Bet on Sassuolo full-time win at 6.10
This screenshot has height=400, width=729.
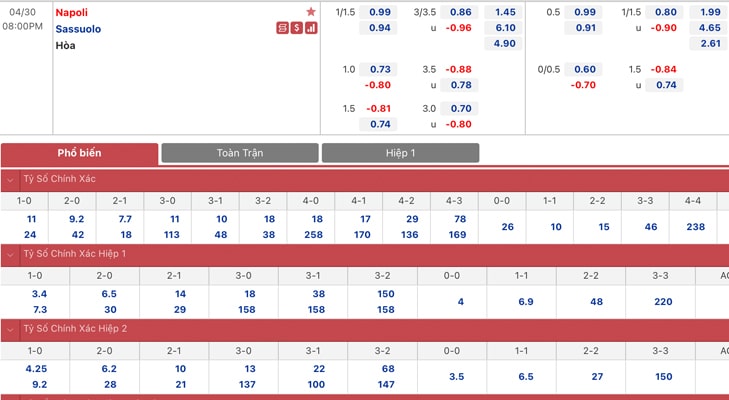pyautogui.click(x=504, y=28)
